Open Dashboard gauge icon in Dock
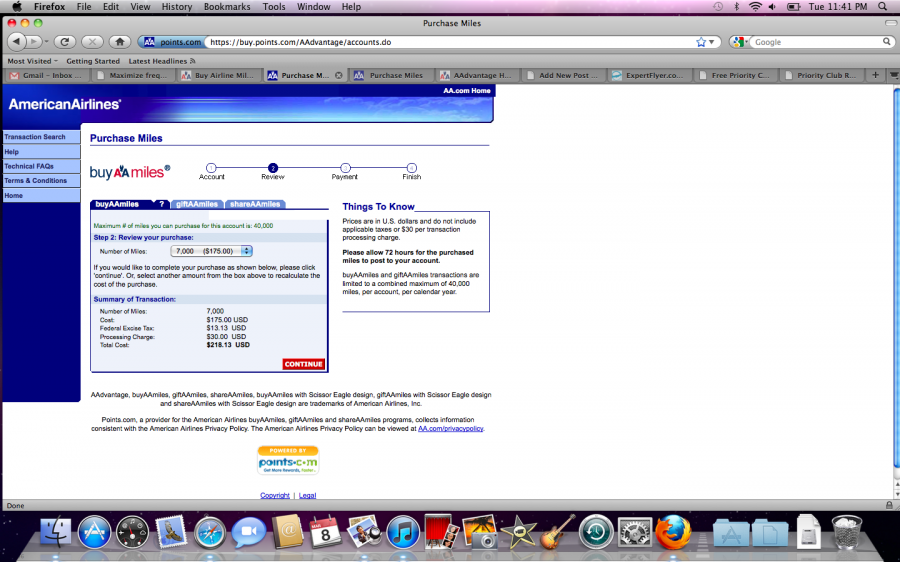This screenshot has width=900, height=562. point(132,532)
